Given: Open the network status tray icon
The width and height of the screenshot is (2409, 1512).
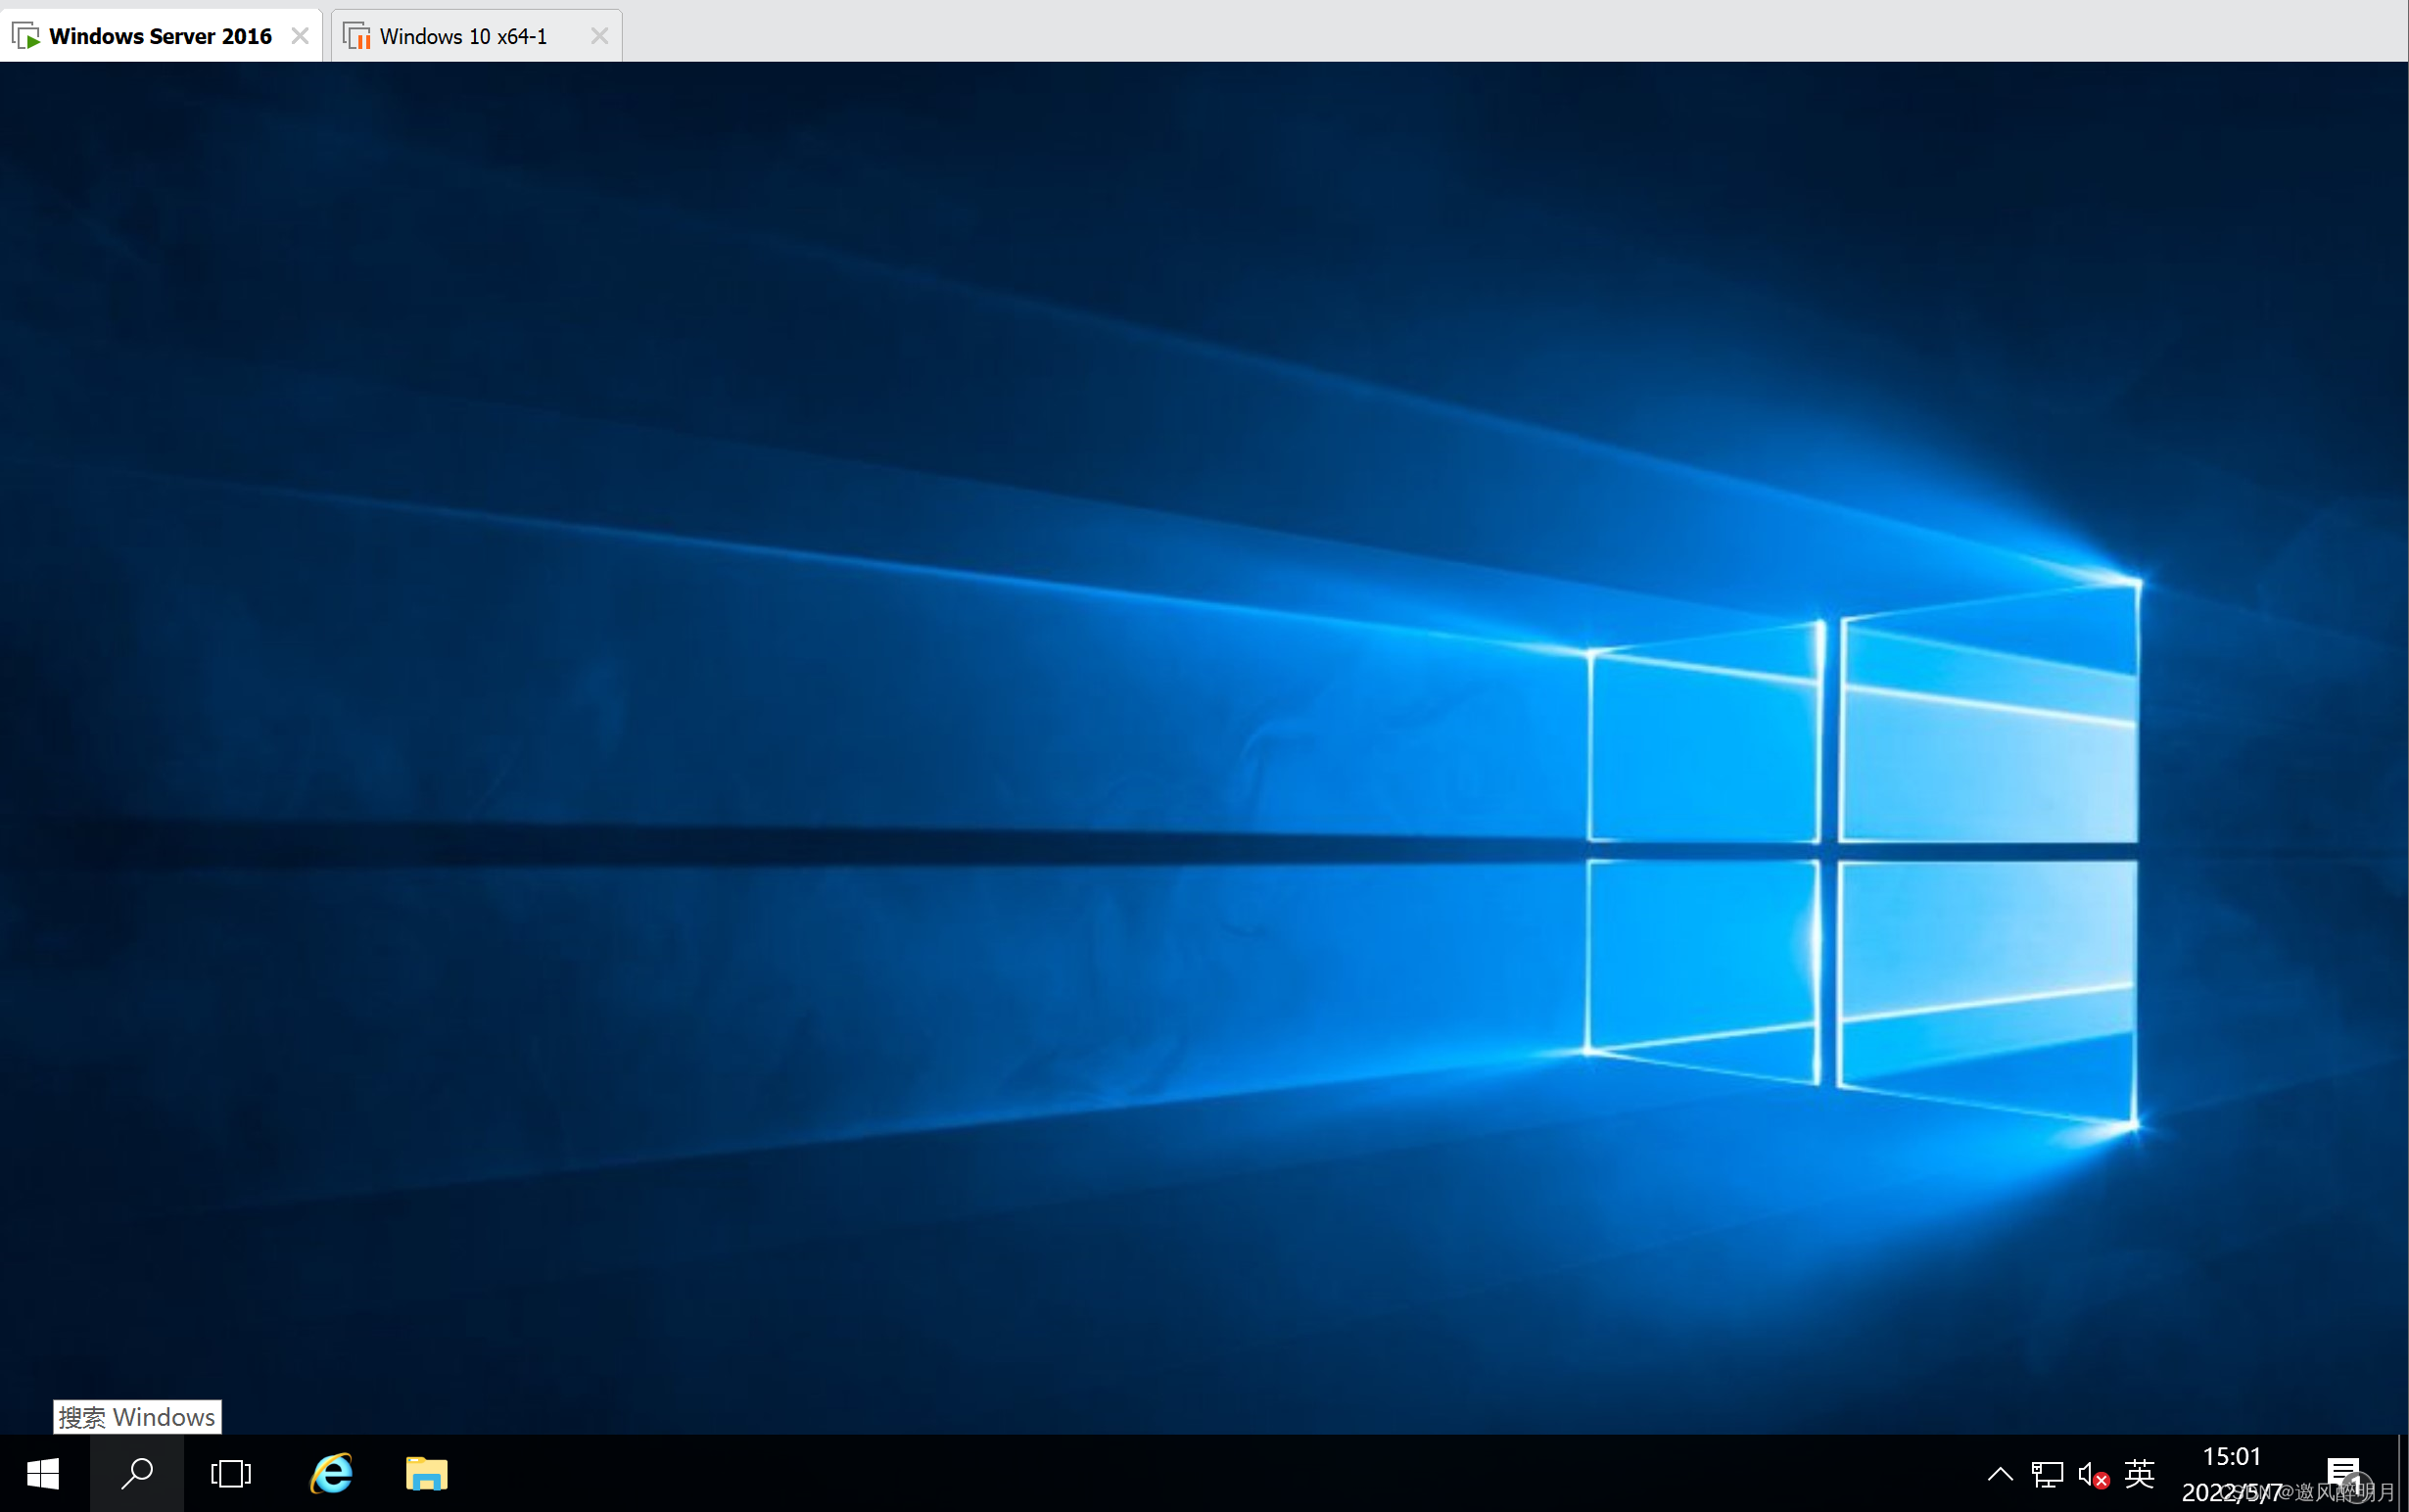Looking at the screenshot, I should point(2047,1474).
